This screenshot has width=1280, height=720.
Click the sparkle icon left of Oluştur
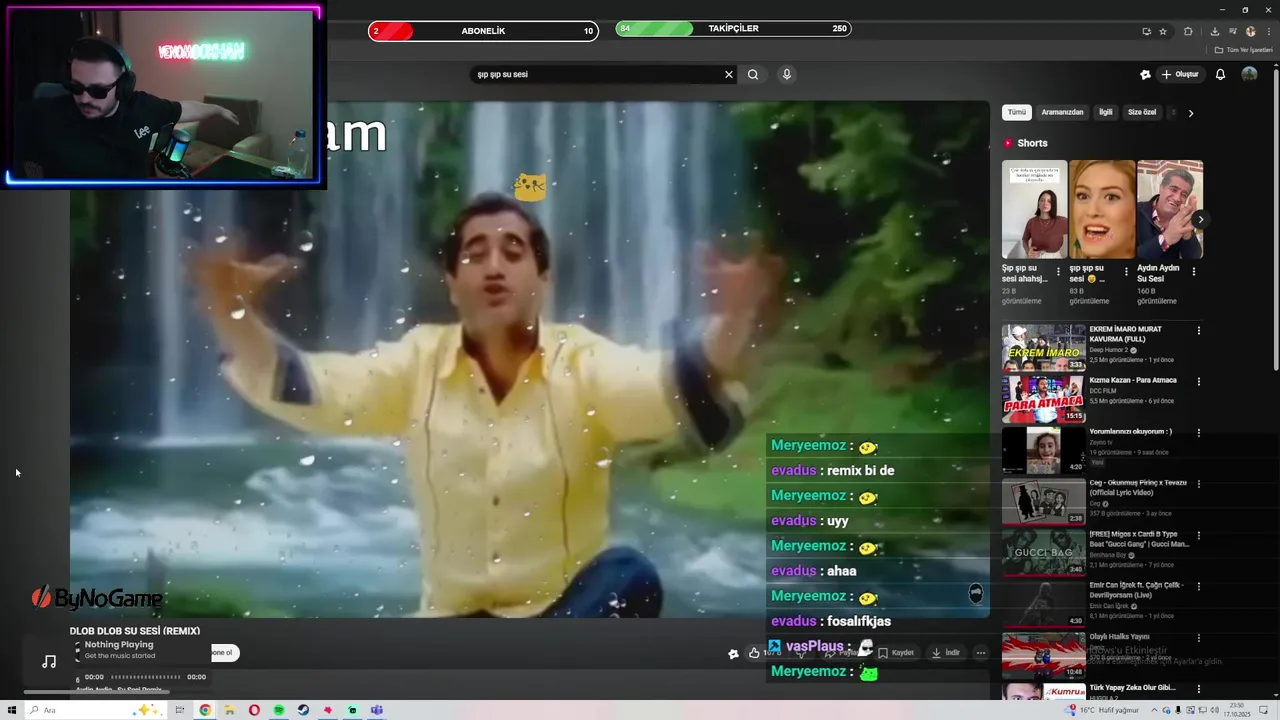pyautogui.click(x=1145, y=74)
